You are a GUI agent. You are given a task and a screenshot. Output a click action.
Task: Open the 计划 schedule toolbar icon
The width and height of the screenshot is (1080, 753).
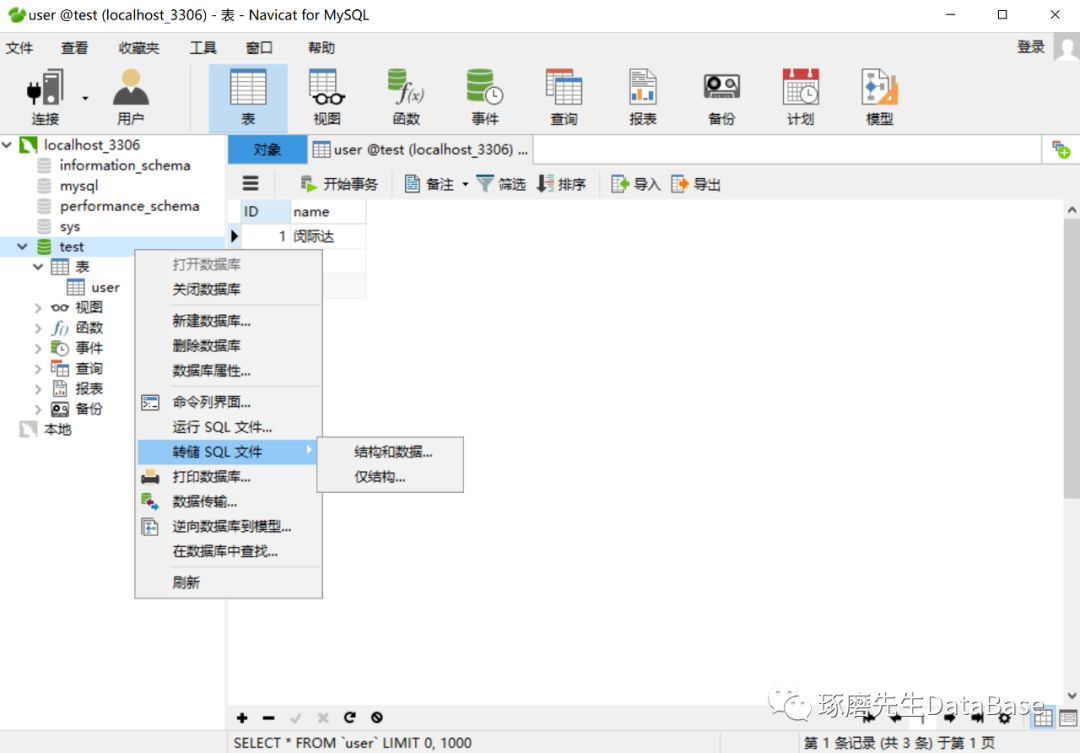(800, 97)
